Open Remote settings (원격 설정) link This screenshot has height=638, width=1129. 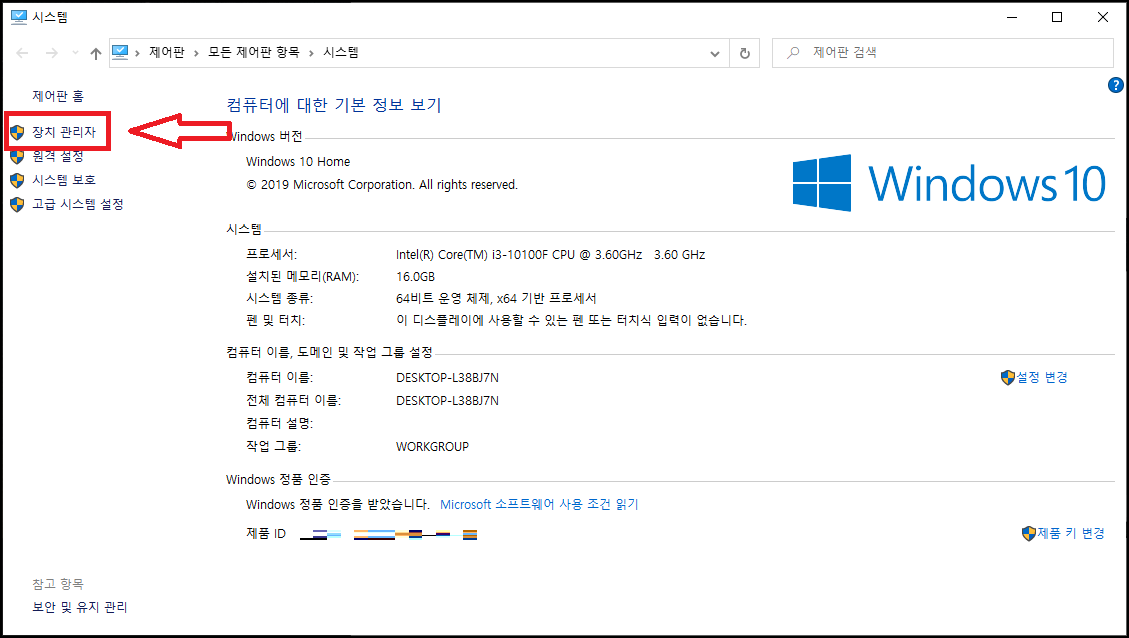(58, 156)
